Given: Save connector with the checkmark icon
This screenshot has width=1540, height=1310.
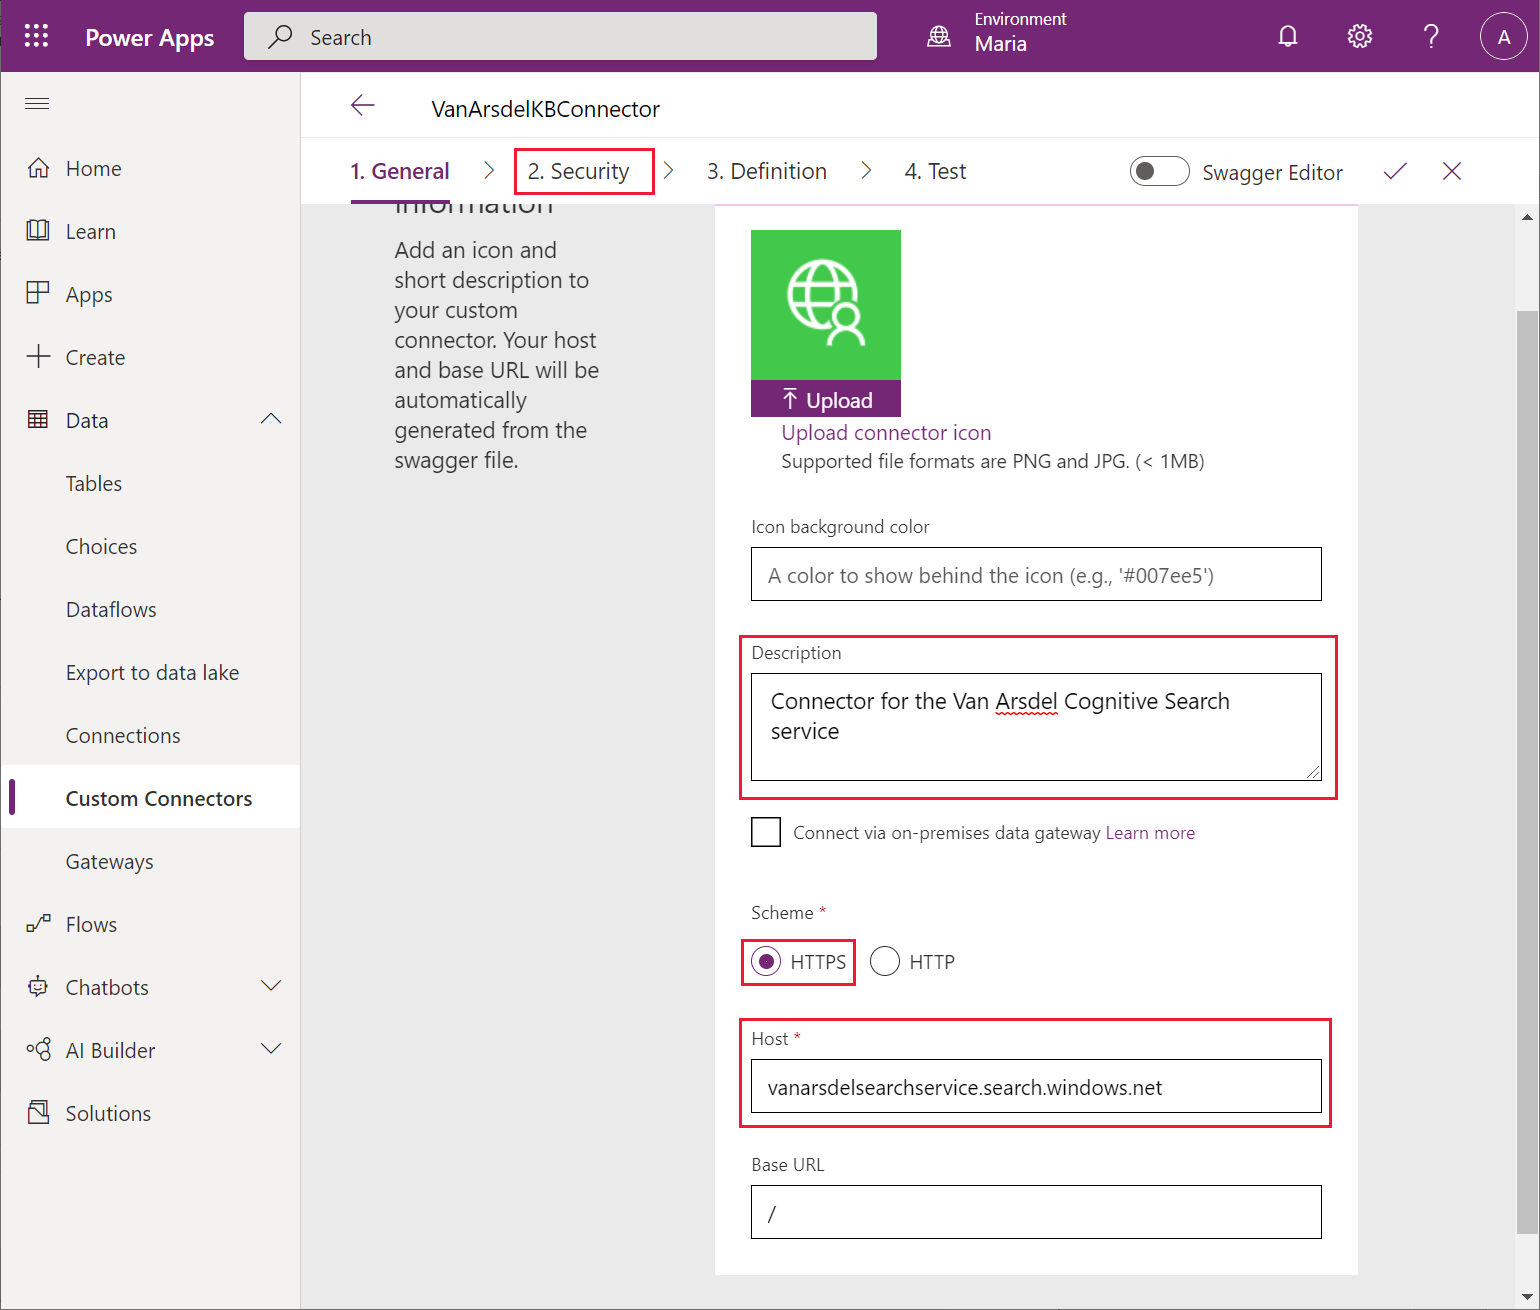Looking at the screenshot, I should point(1395,171).
